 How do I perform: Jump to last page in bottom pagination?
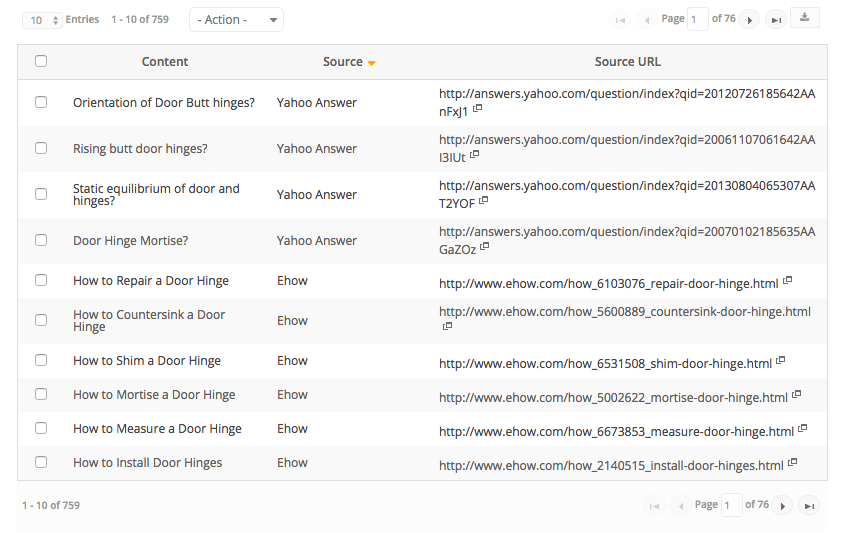809,506
